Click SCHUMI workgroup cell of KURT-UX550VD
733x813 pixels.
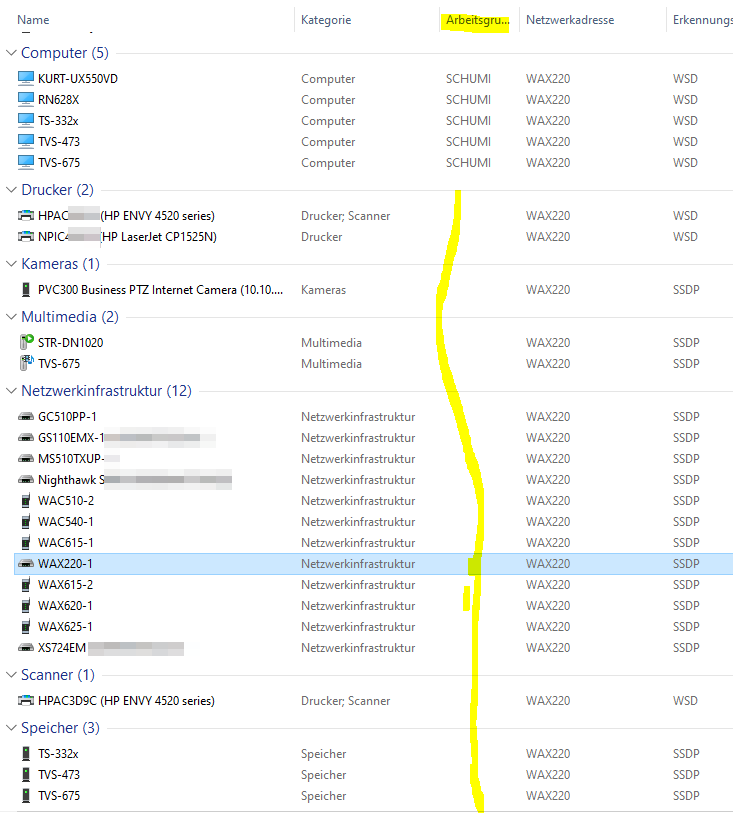point(468,78)
